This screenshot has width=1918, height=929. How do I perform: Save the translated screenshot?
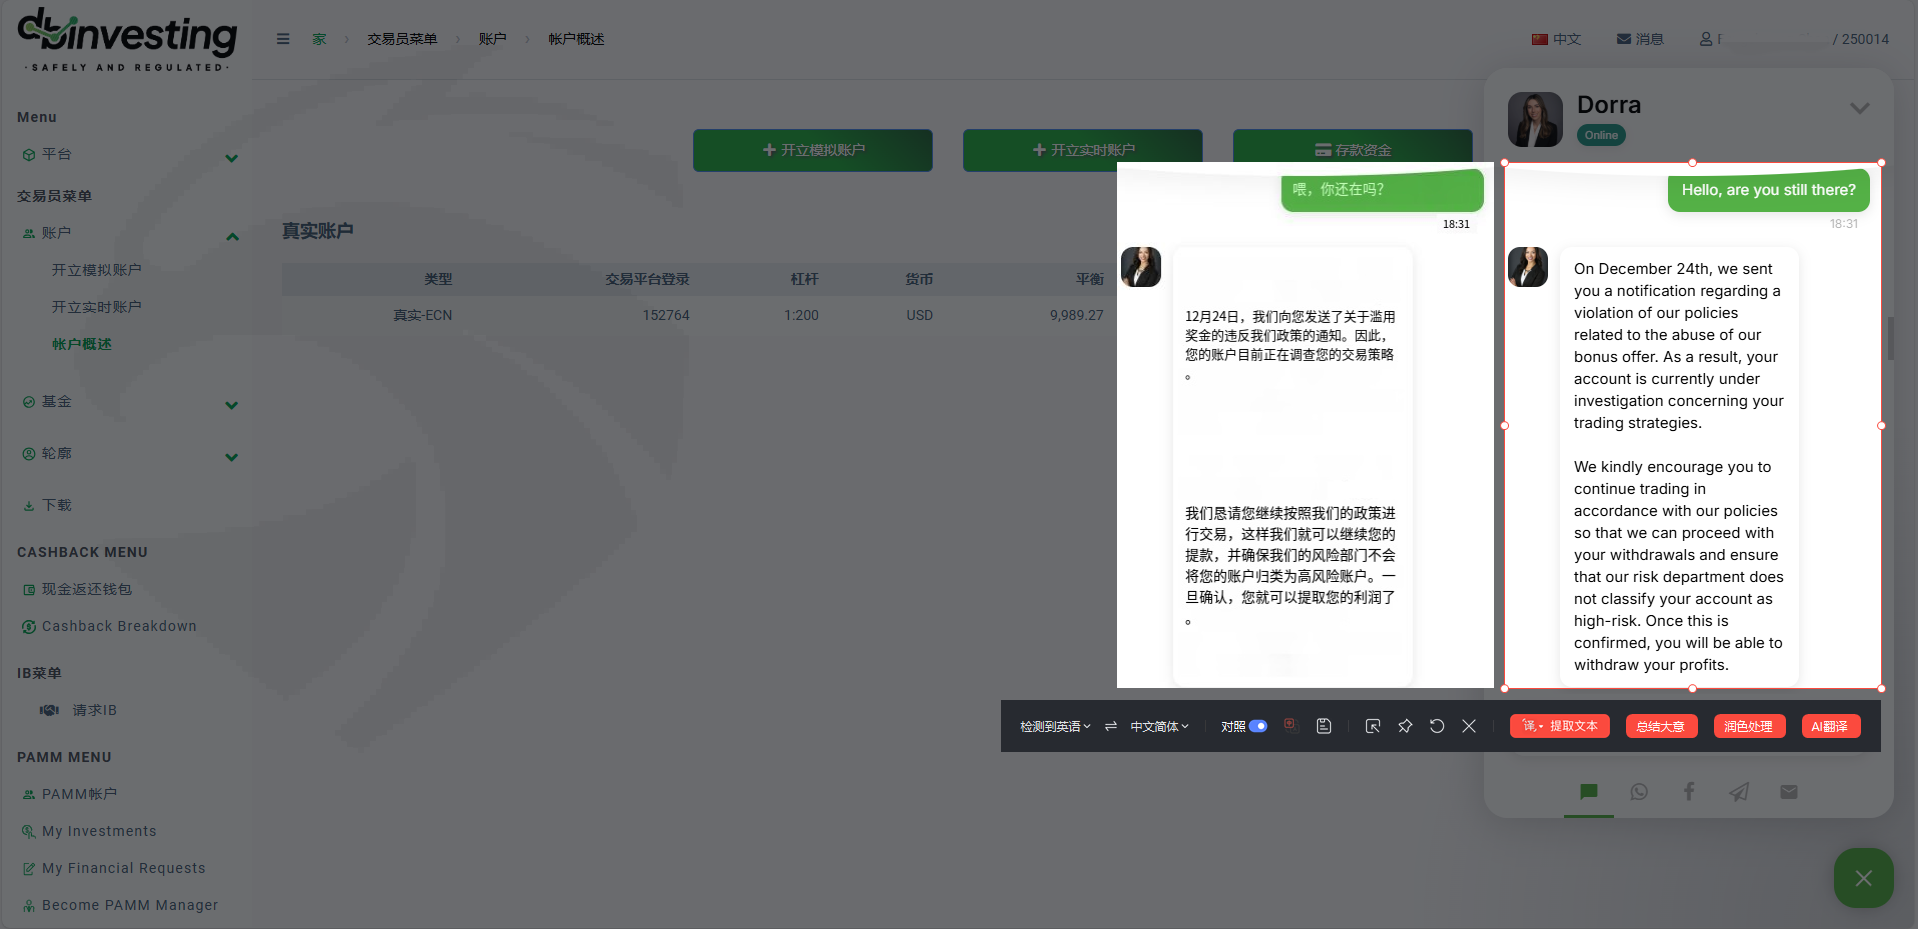coord(1324,726)
